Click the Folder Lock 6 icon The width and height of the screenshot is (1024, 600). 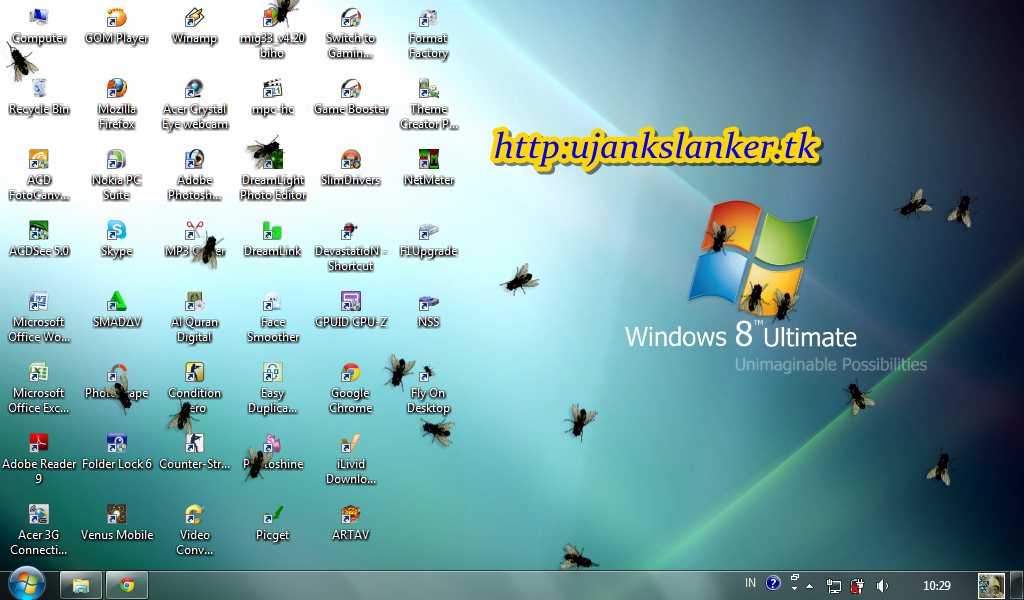point(116,451)
